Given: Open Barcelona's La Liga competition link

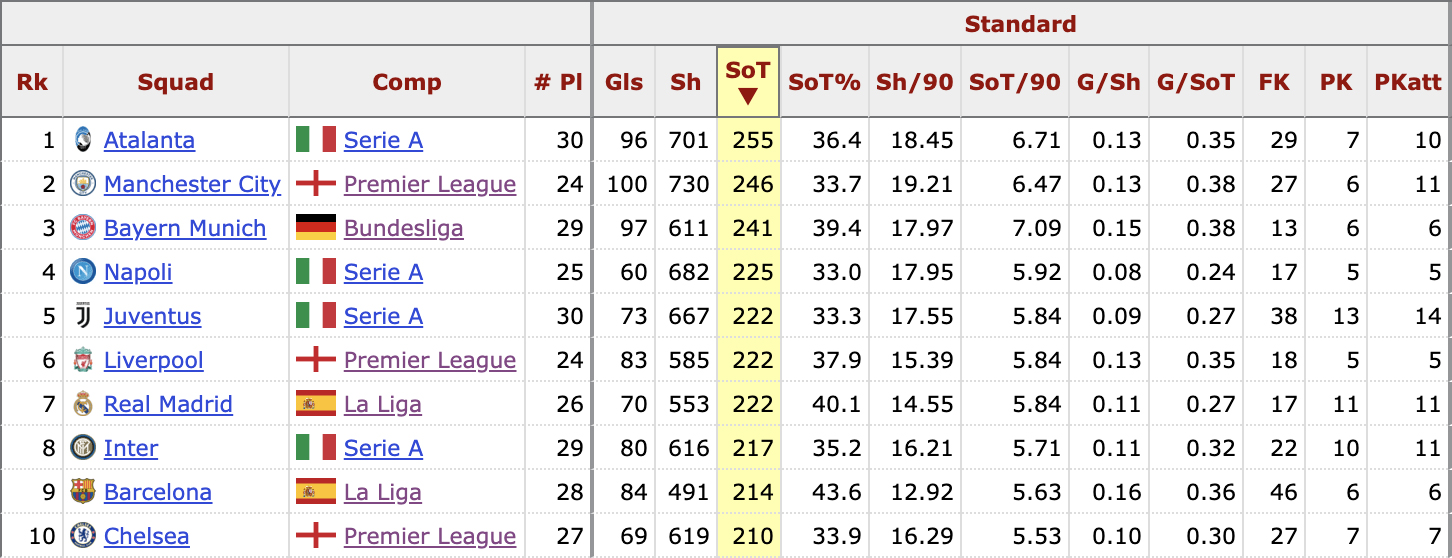Looking at the screenshot, I should [x=383, y=492].
